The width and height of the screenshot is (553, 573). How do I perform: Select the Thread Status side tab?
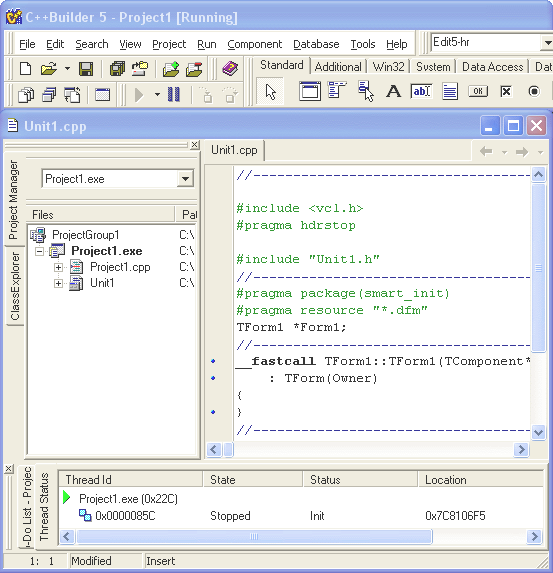pos(44,506)
